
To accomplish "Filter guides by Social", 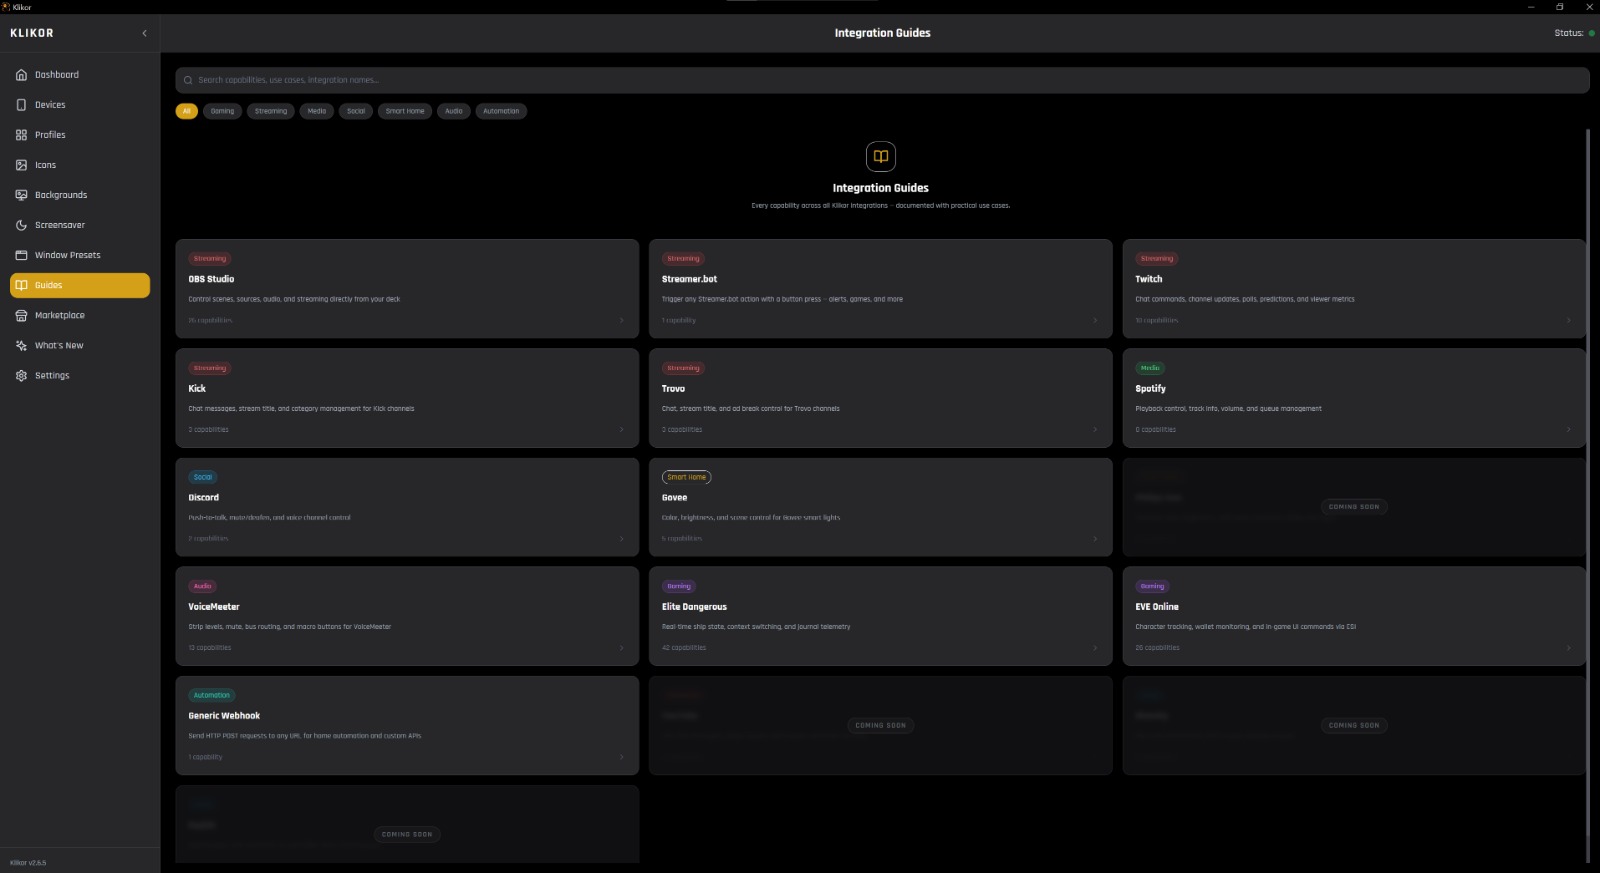I will (x=356, y=111).
